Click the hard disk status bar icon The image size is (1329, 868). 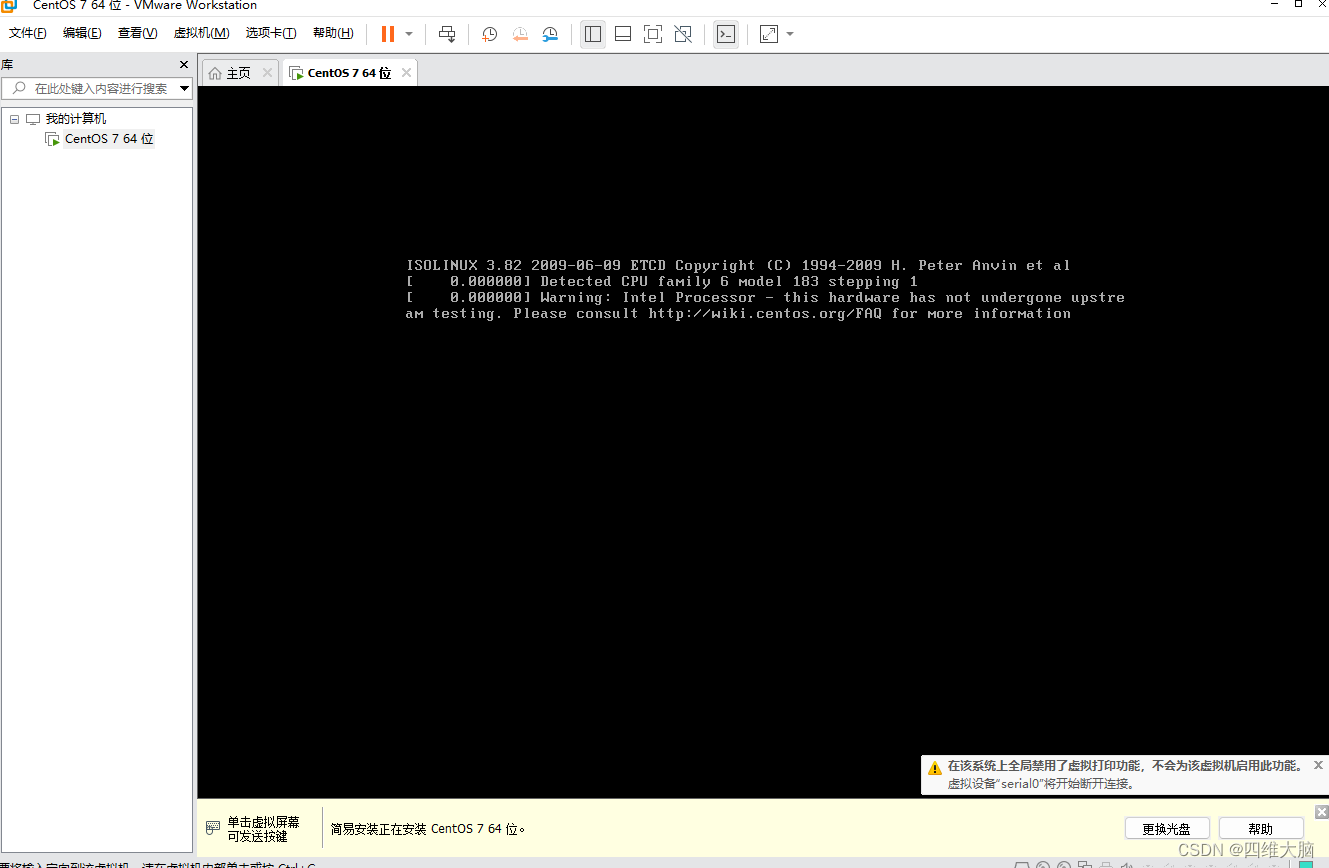point(1023,864)
